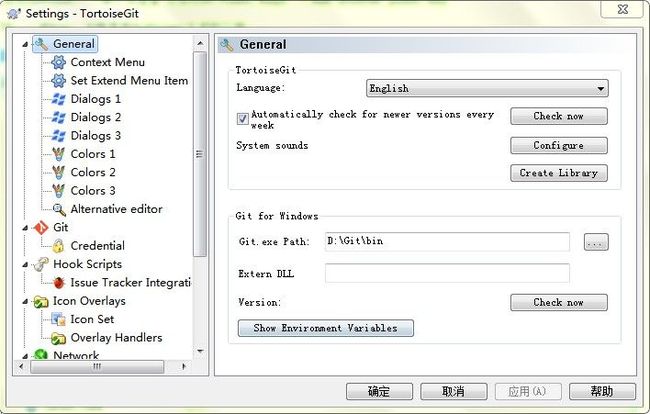Collapse the Git tree node

(25, 228)
